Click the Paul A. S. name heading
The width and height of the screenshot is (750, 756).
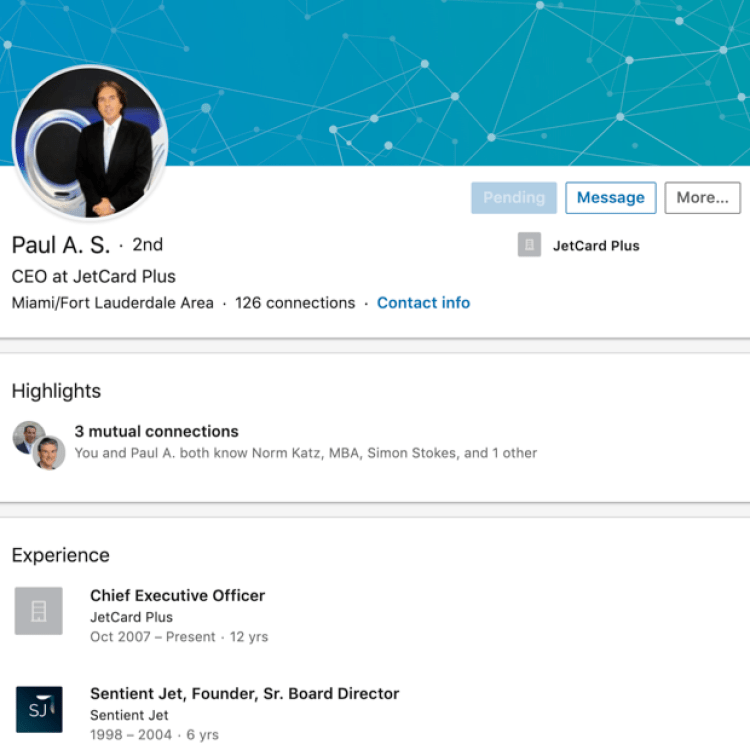(x=61, y=246)
